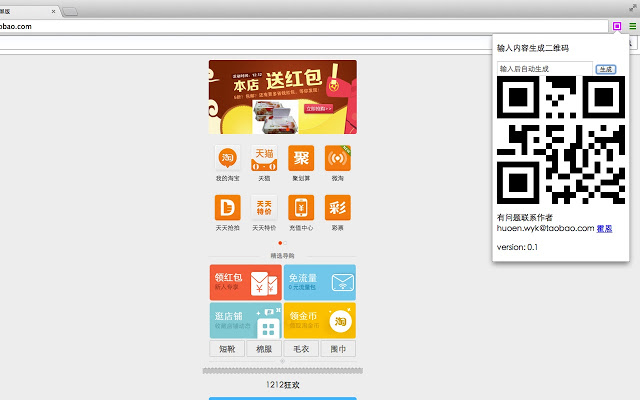
Task: Click the blue link after the author email
Action: pyautogui.click(x=604, y=229)
